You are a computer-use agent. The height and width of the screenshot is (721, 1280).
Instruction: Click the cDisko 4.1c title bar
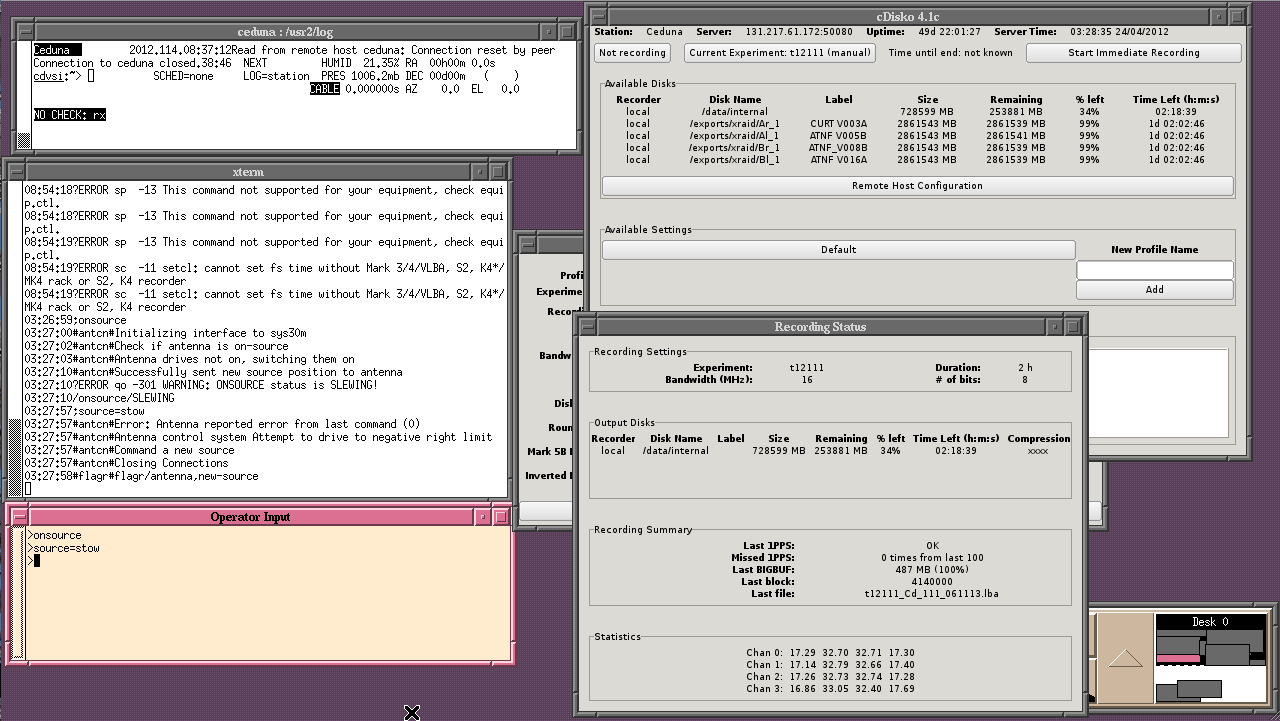pyautogui.click(x=907, y=16)
